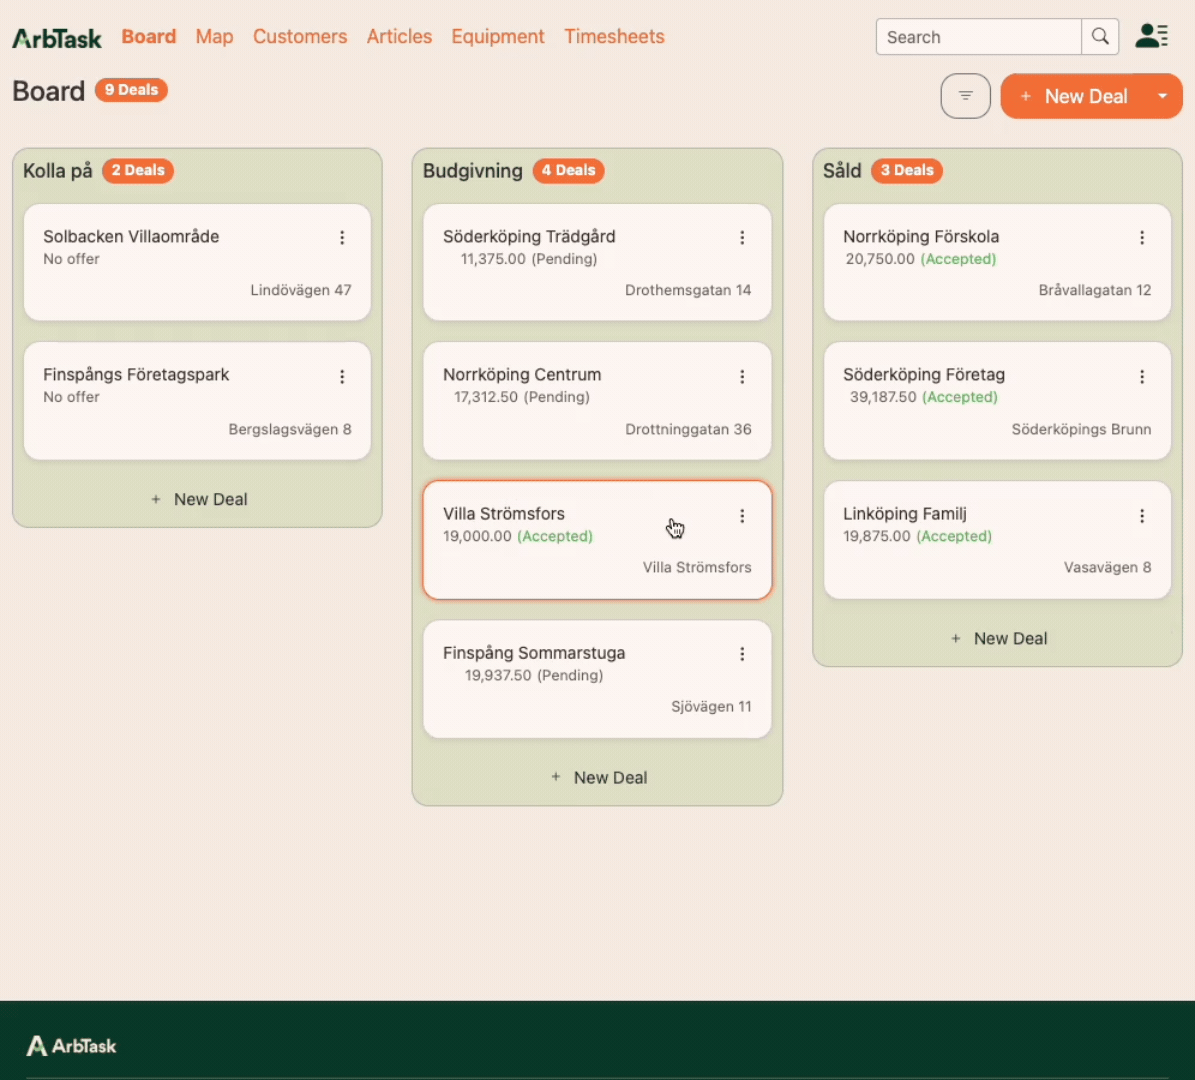Open the Timesheets tab
The width and height of the screenshot is (1195, 1080).
click(614, 37)
